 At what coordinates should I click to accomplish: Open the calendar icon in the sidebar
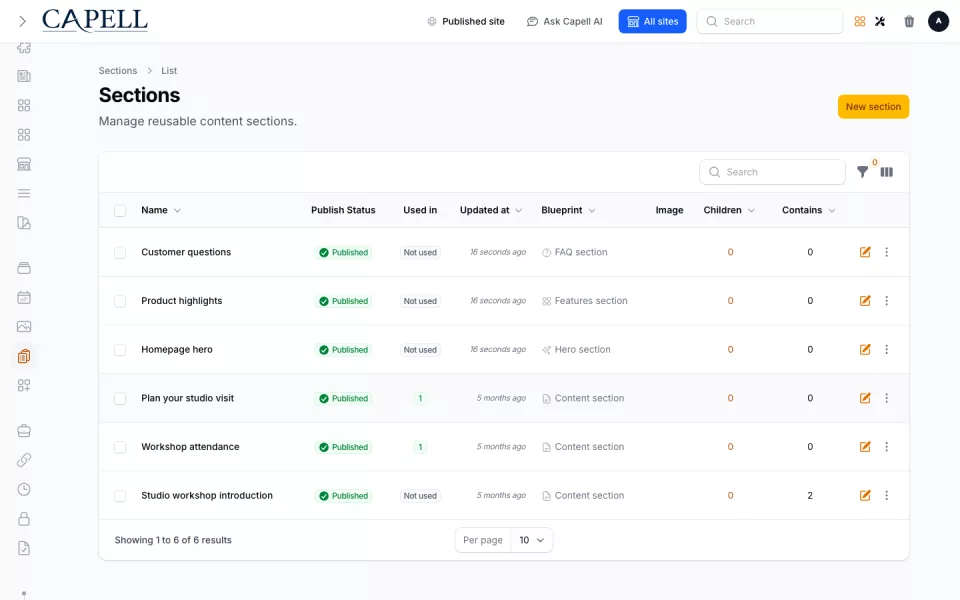coord(24,298)
